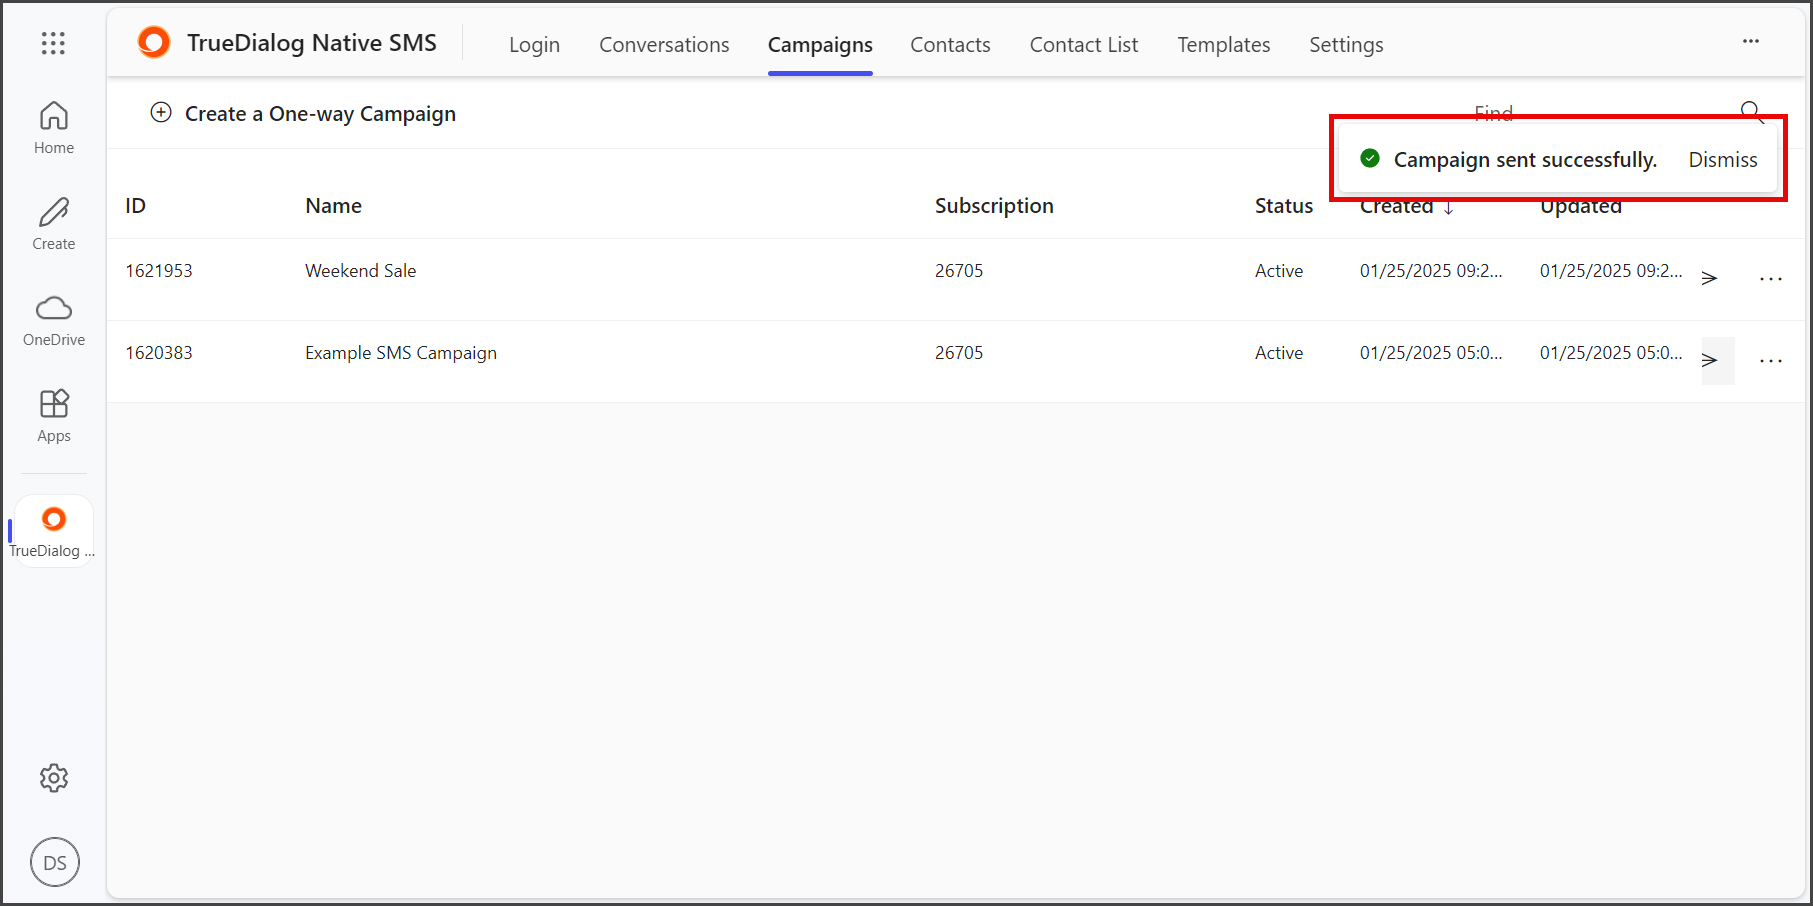
Task: Open the top-right ellipsis menu
Action: (1751, 41)
